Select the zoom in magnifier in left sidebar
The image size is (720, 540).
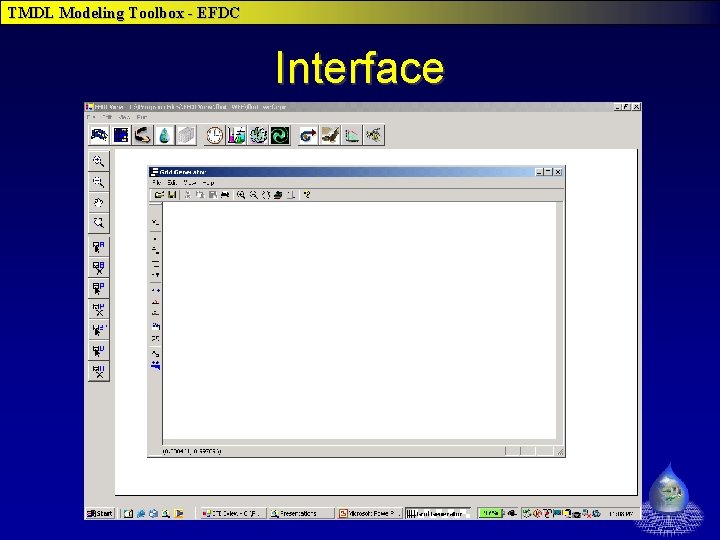pos(99,161)
